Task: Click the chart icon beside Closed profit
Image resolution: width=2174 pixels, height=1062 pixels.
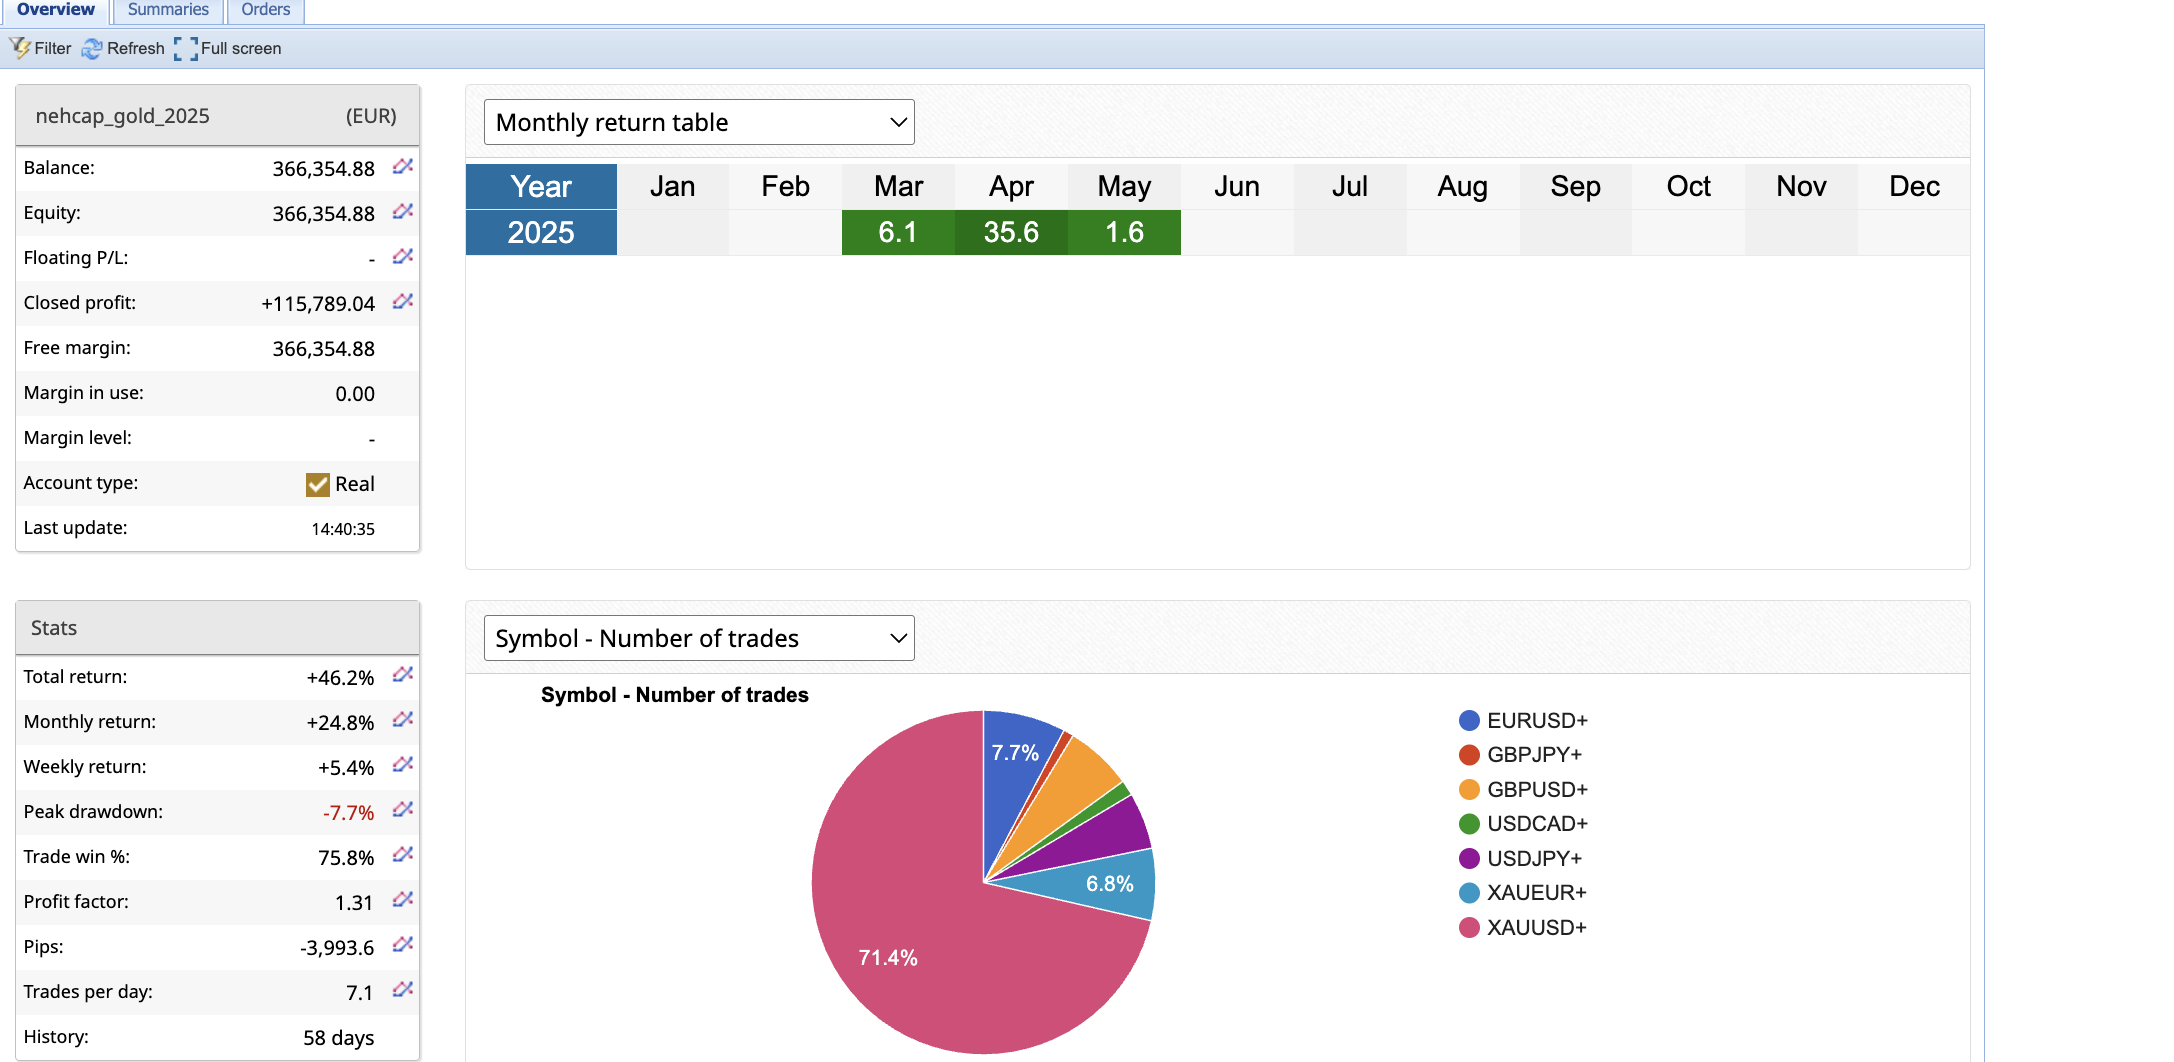Action: 402,302
